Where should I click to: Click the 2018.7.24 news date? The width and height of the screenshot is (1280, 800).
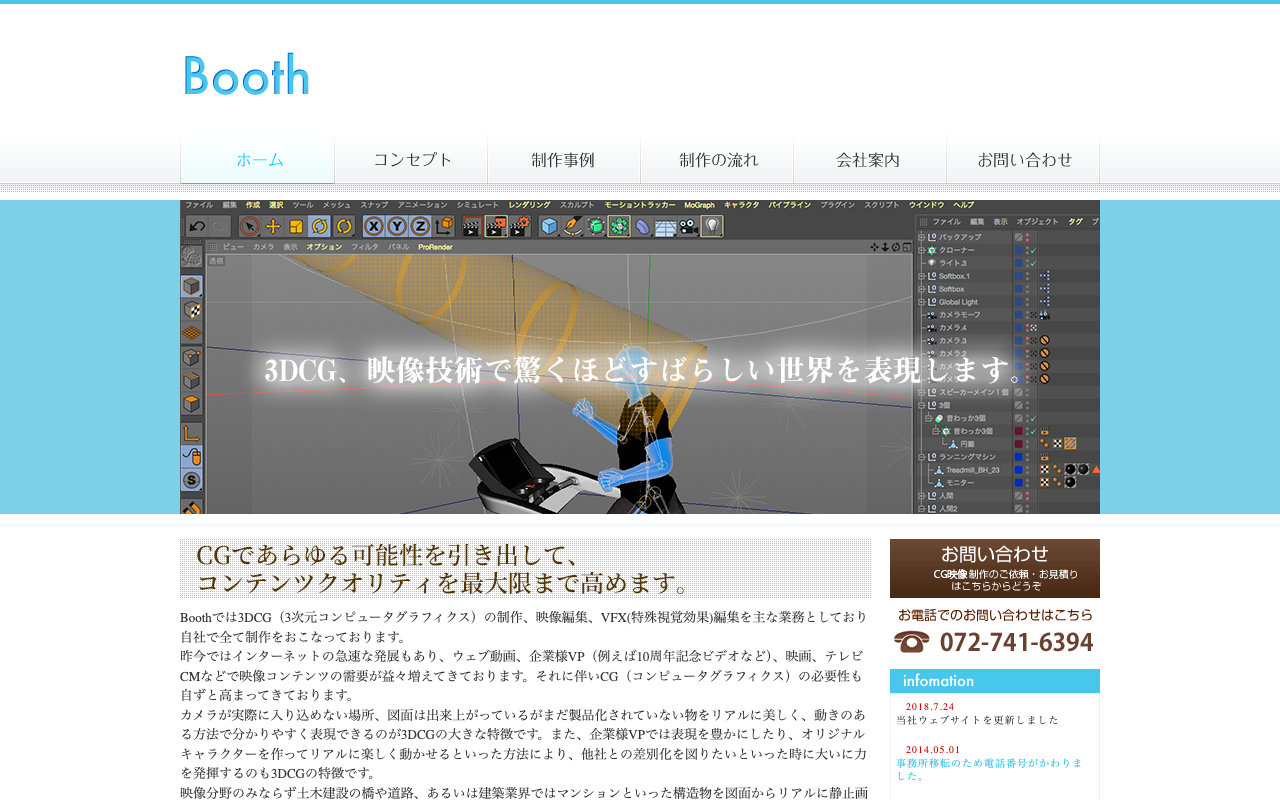930,706
